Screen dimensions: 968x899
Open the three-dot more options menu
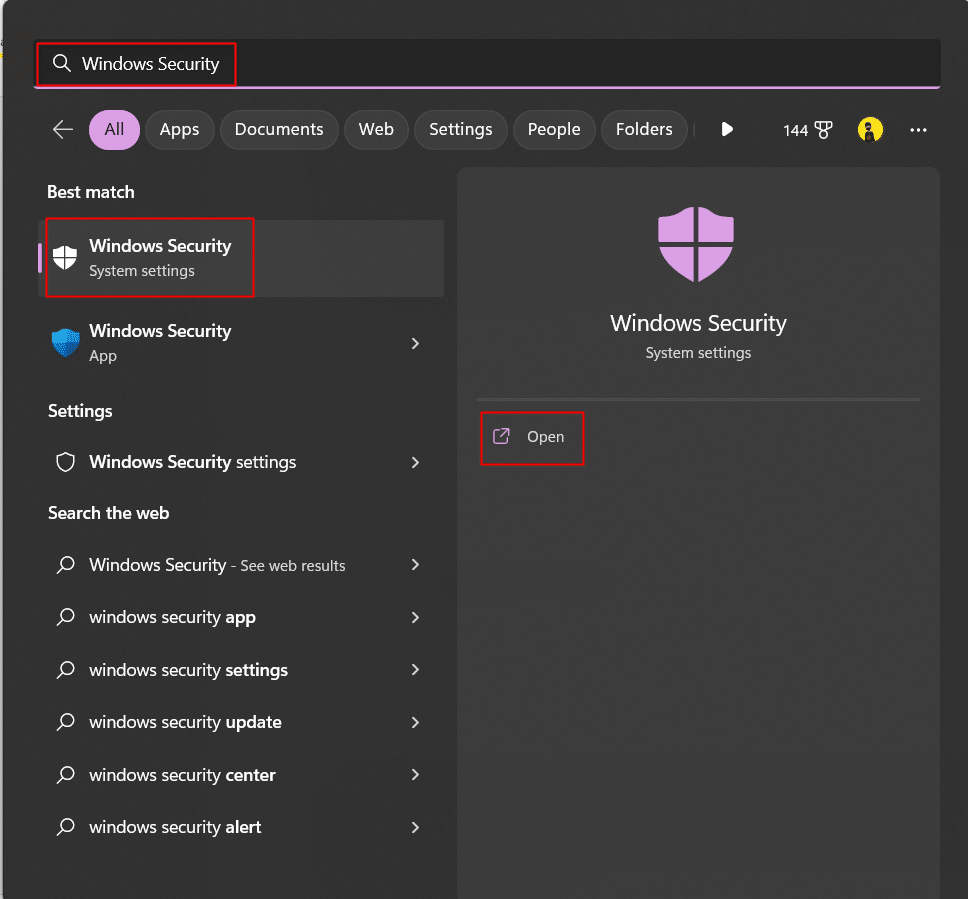coord(918,130)
